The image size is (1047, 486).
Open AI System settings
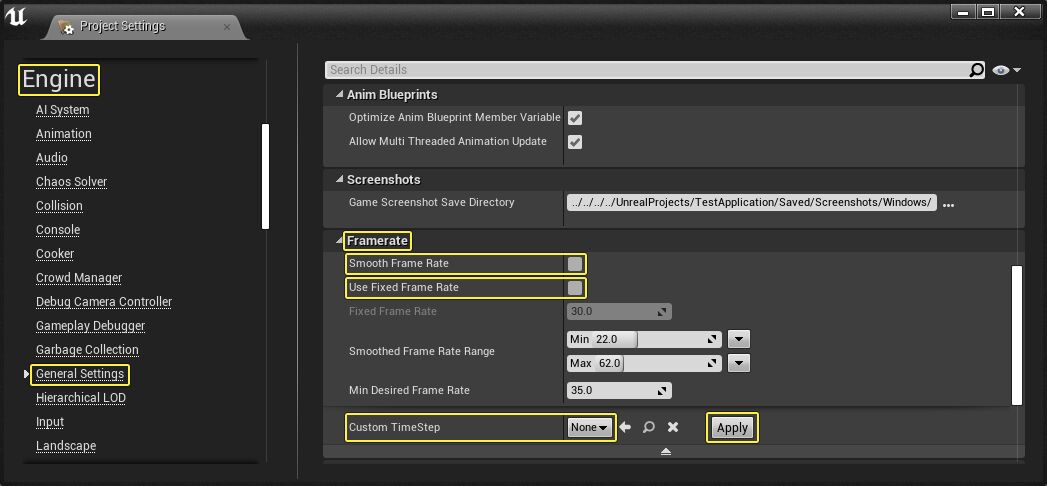62,109
